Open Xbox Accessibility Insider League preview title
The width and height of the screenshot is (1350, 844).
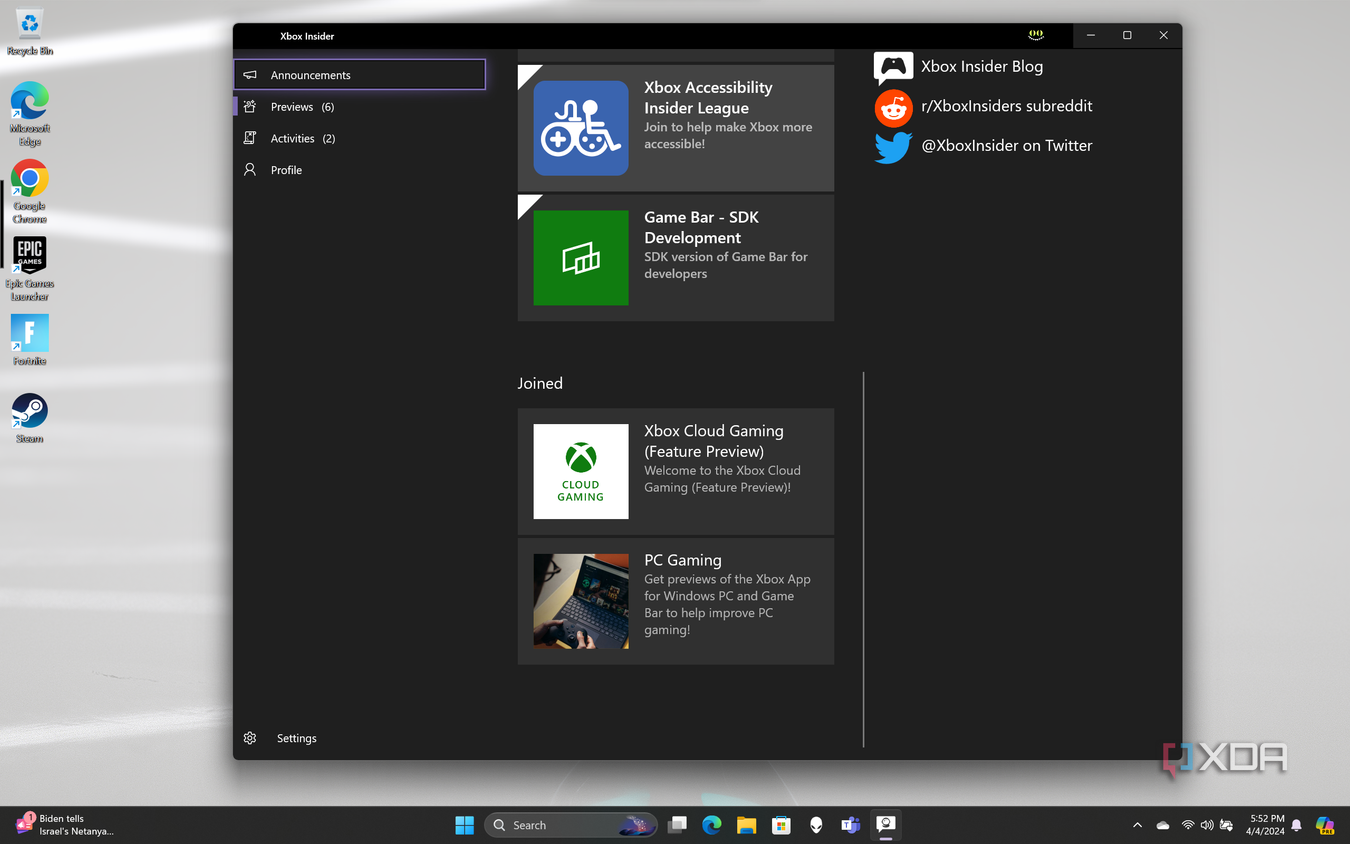point(708,98)
